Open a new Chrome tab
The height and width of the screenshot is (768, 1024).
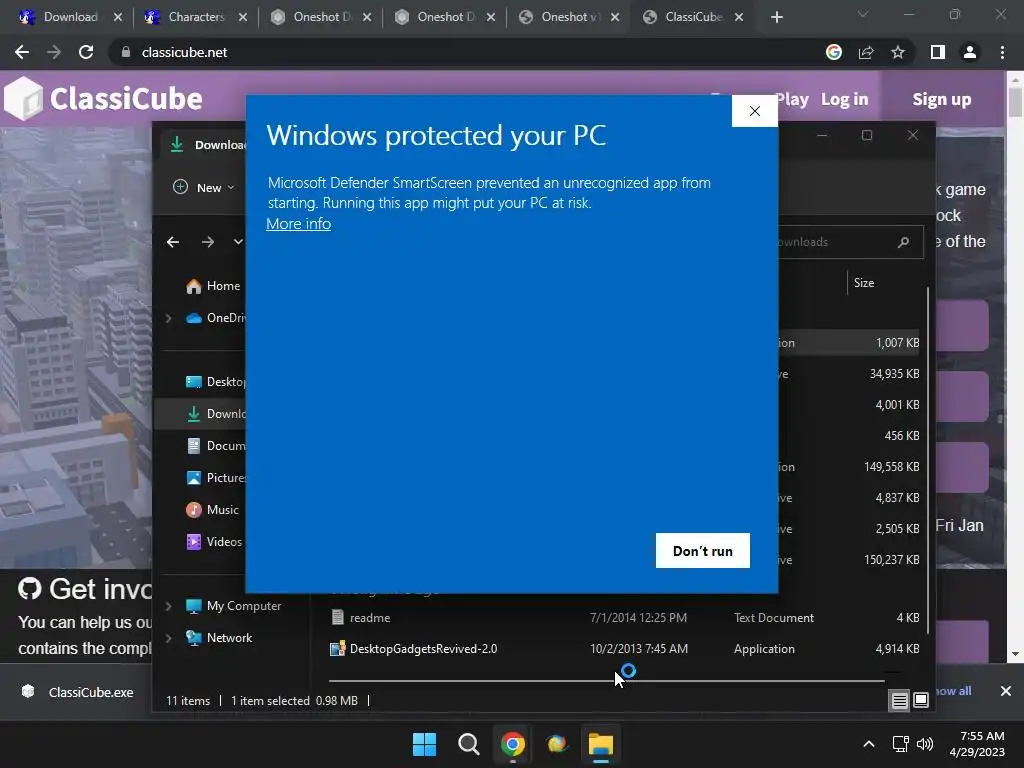pyautogui.click(x=776, y=17)
